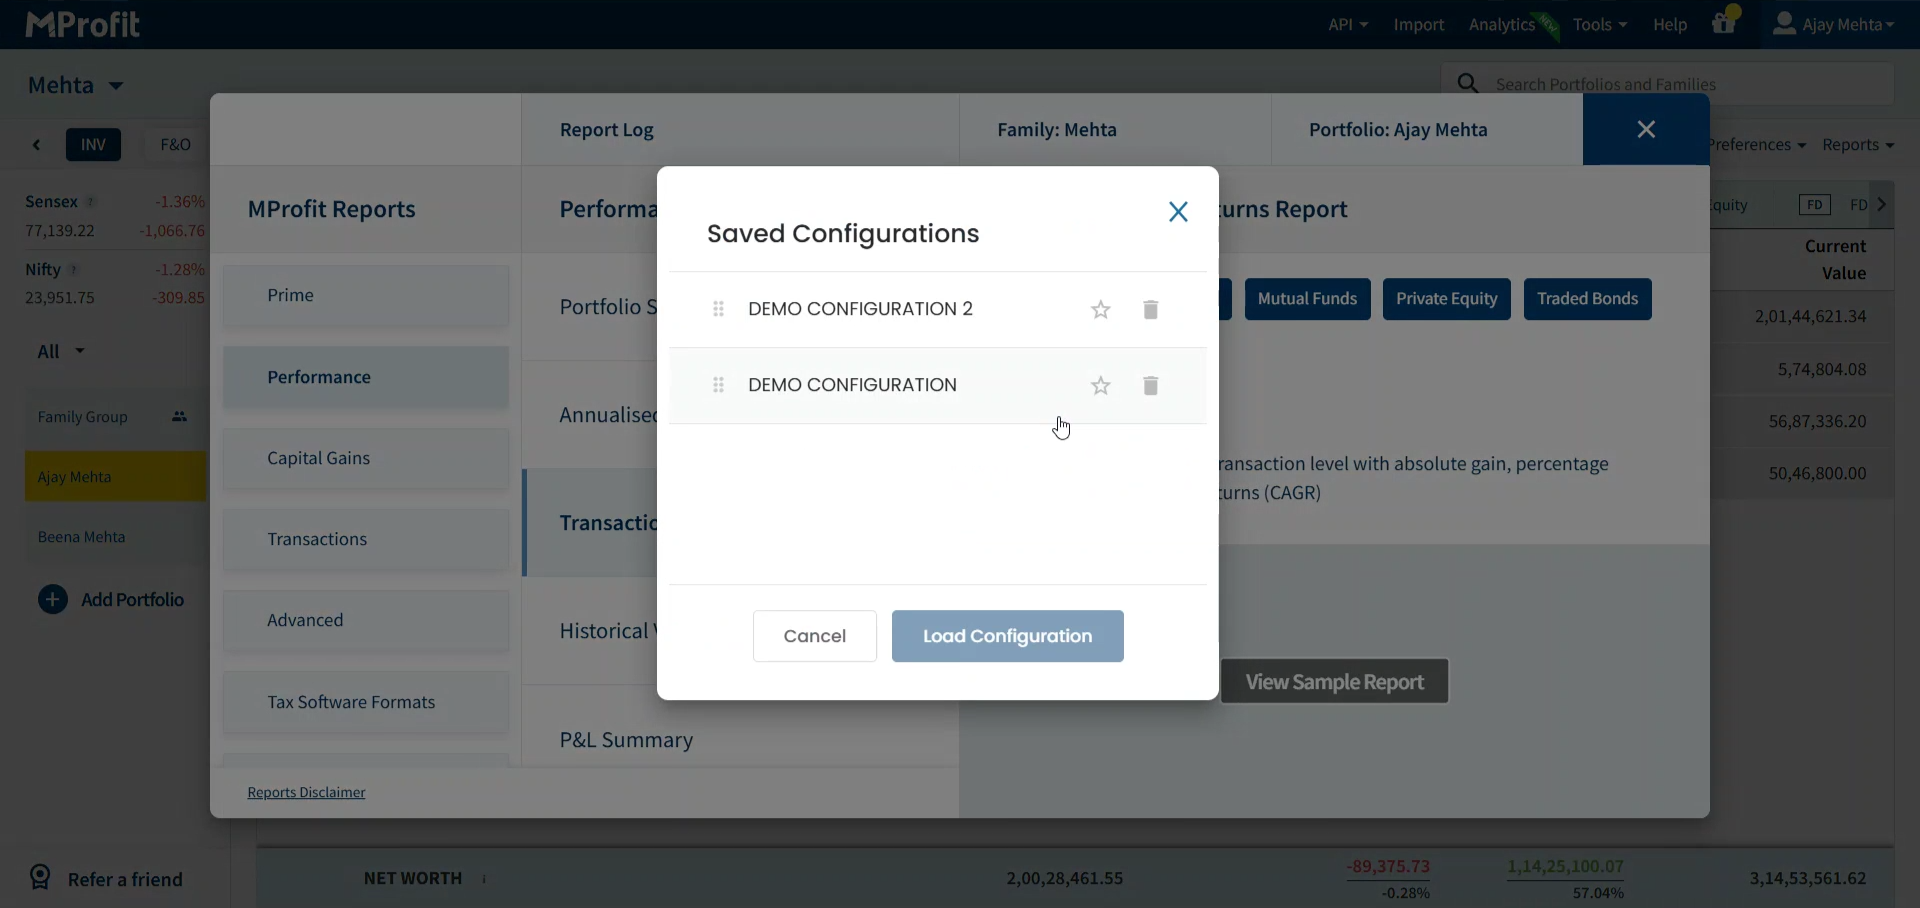Toggle Traded Bonds asset filter

tap(1587, 299)
